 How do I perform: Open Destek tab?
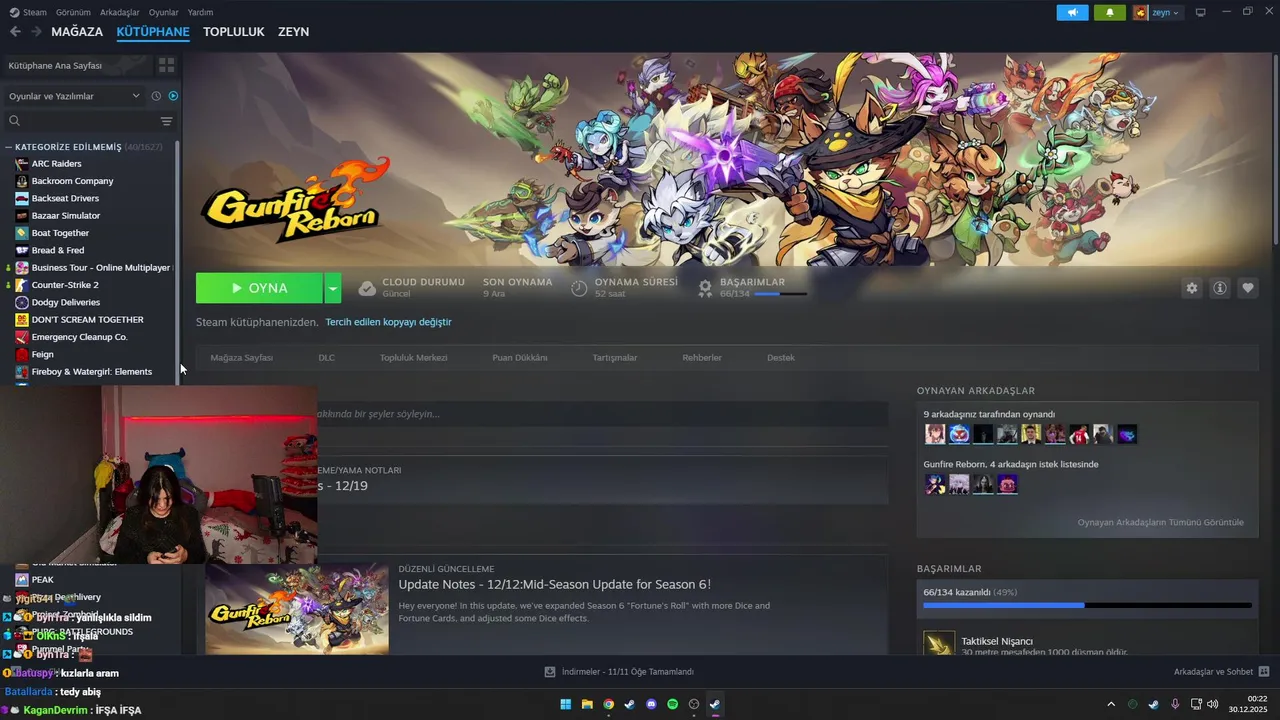point(781,357)
